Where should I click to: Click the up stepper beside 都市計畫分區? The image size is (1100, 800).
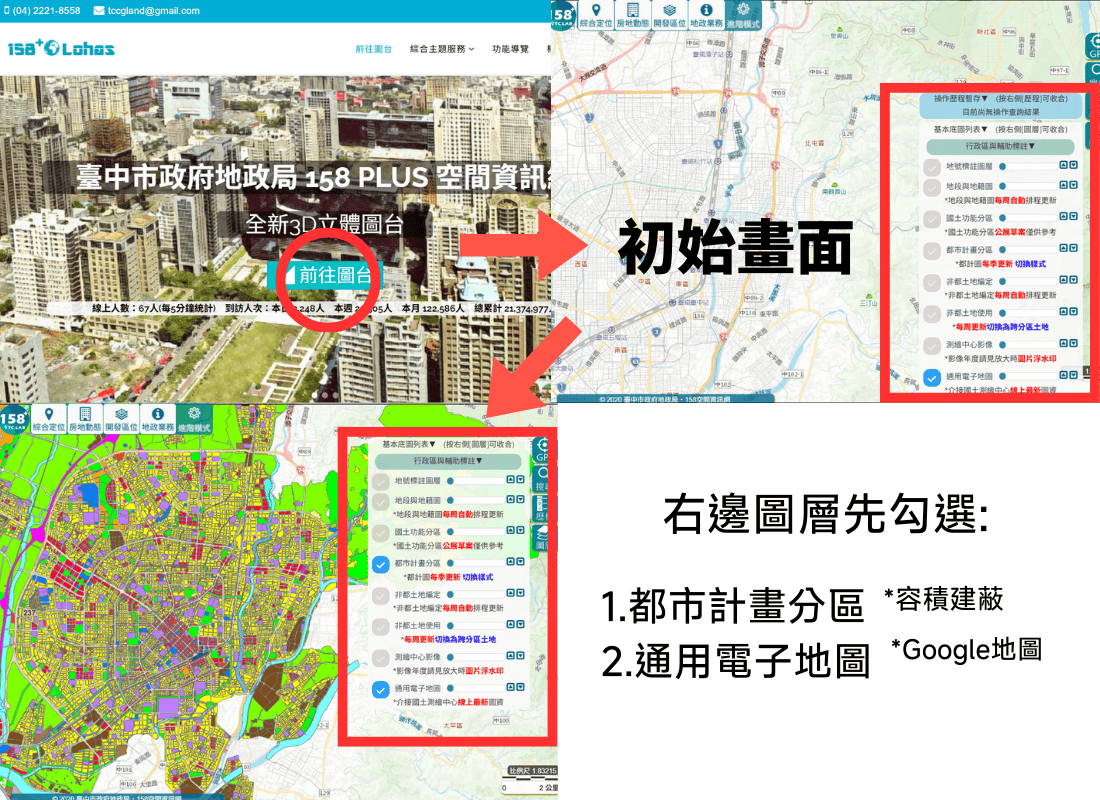[x=1062, y=246]
